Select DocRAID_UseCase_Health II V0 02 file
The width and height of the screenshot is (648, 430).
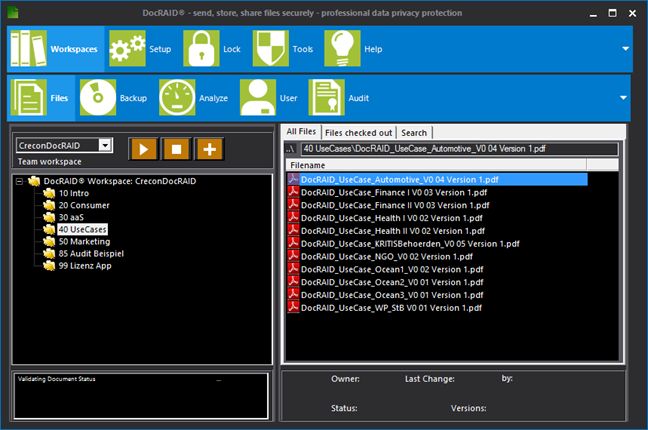coord(393,231)
